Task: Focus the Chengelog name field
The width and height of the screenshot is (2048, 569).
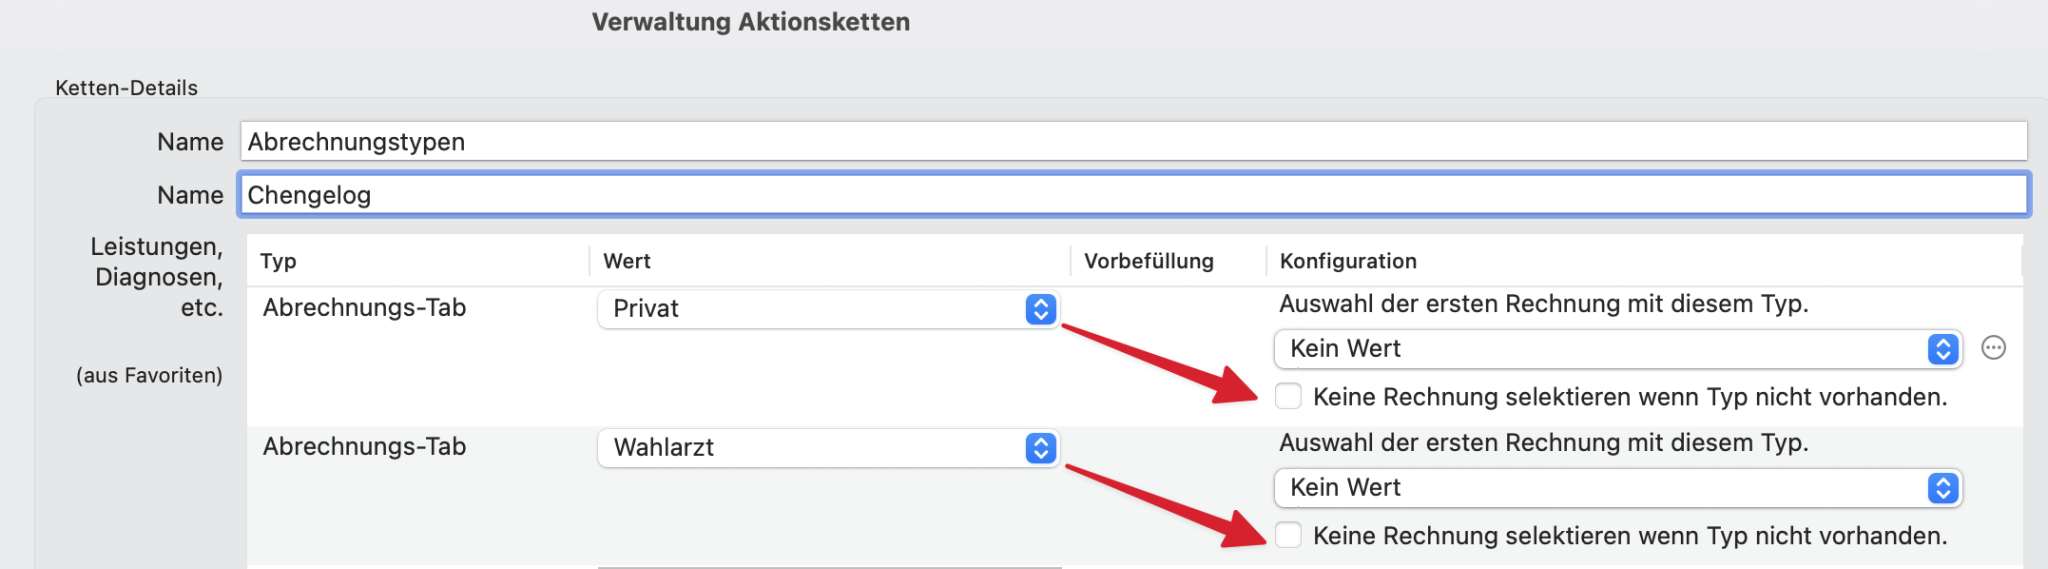Action: [x=1133, y=195]
